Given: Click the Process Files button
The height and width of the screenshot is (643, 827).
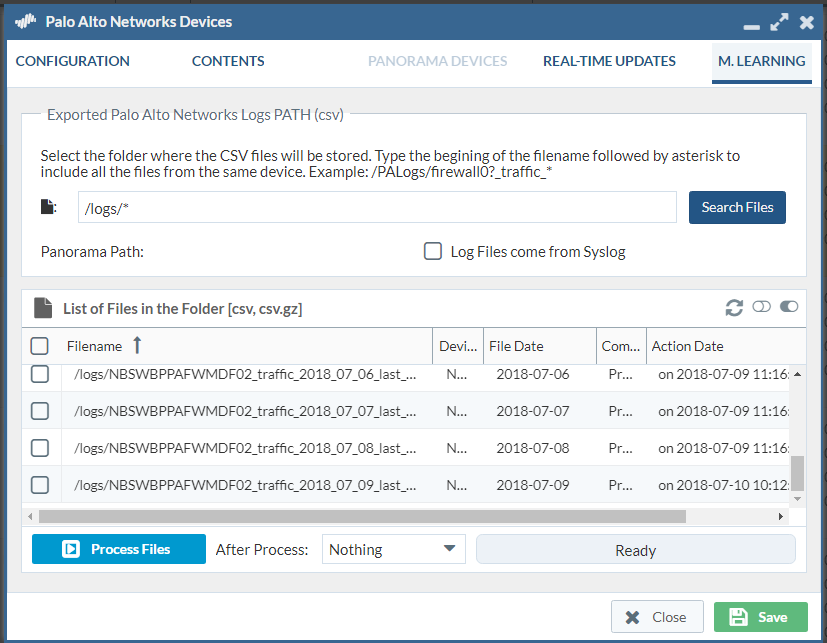Looking at the screenshot, I should (119, 549).
